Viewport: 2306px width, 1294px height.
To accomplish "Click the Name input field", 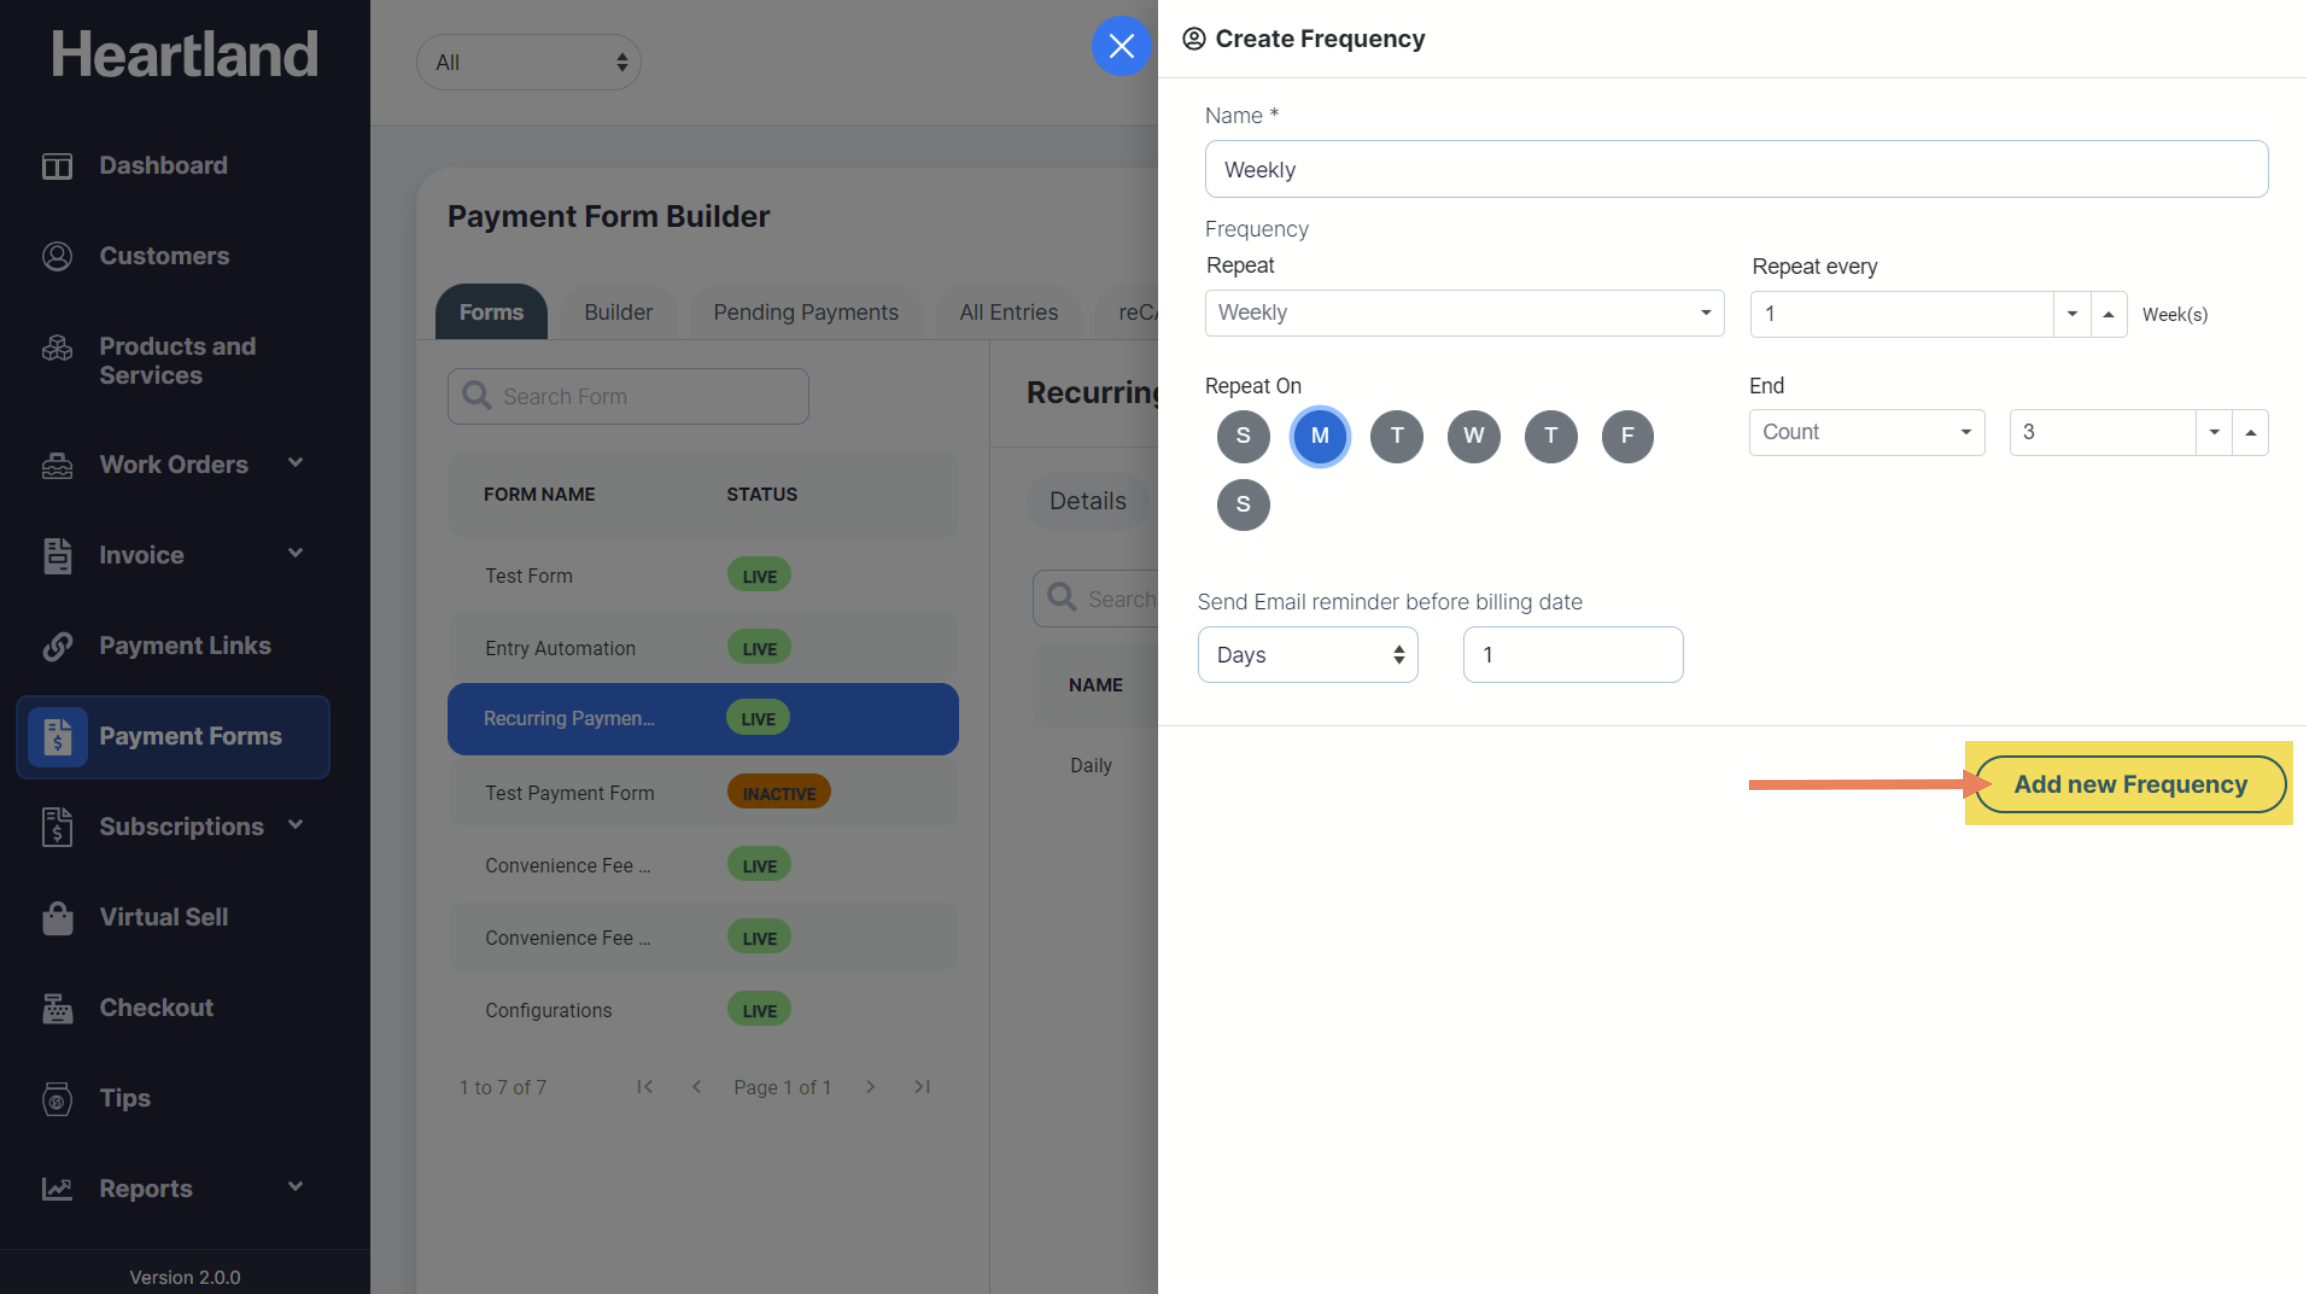I will [x=1735, y=170].
